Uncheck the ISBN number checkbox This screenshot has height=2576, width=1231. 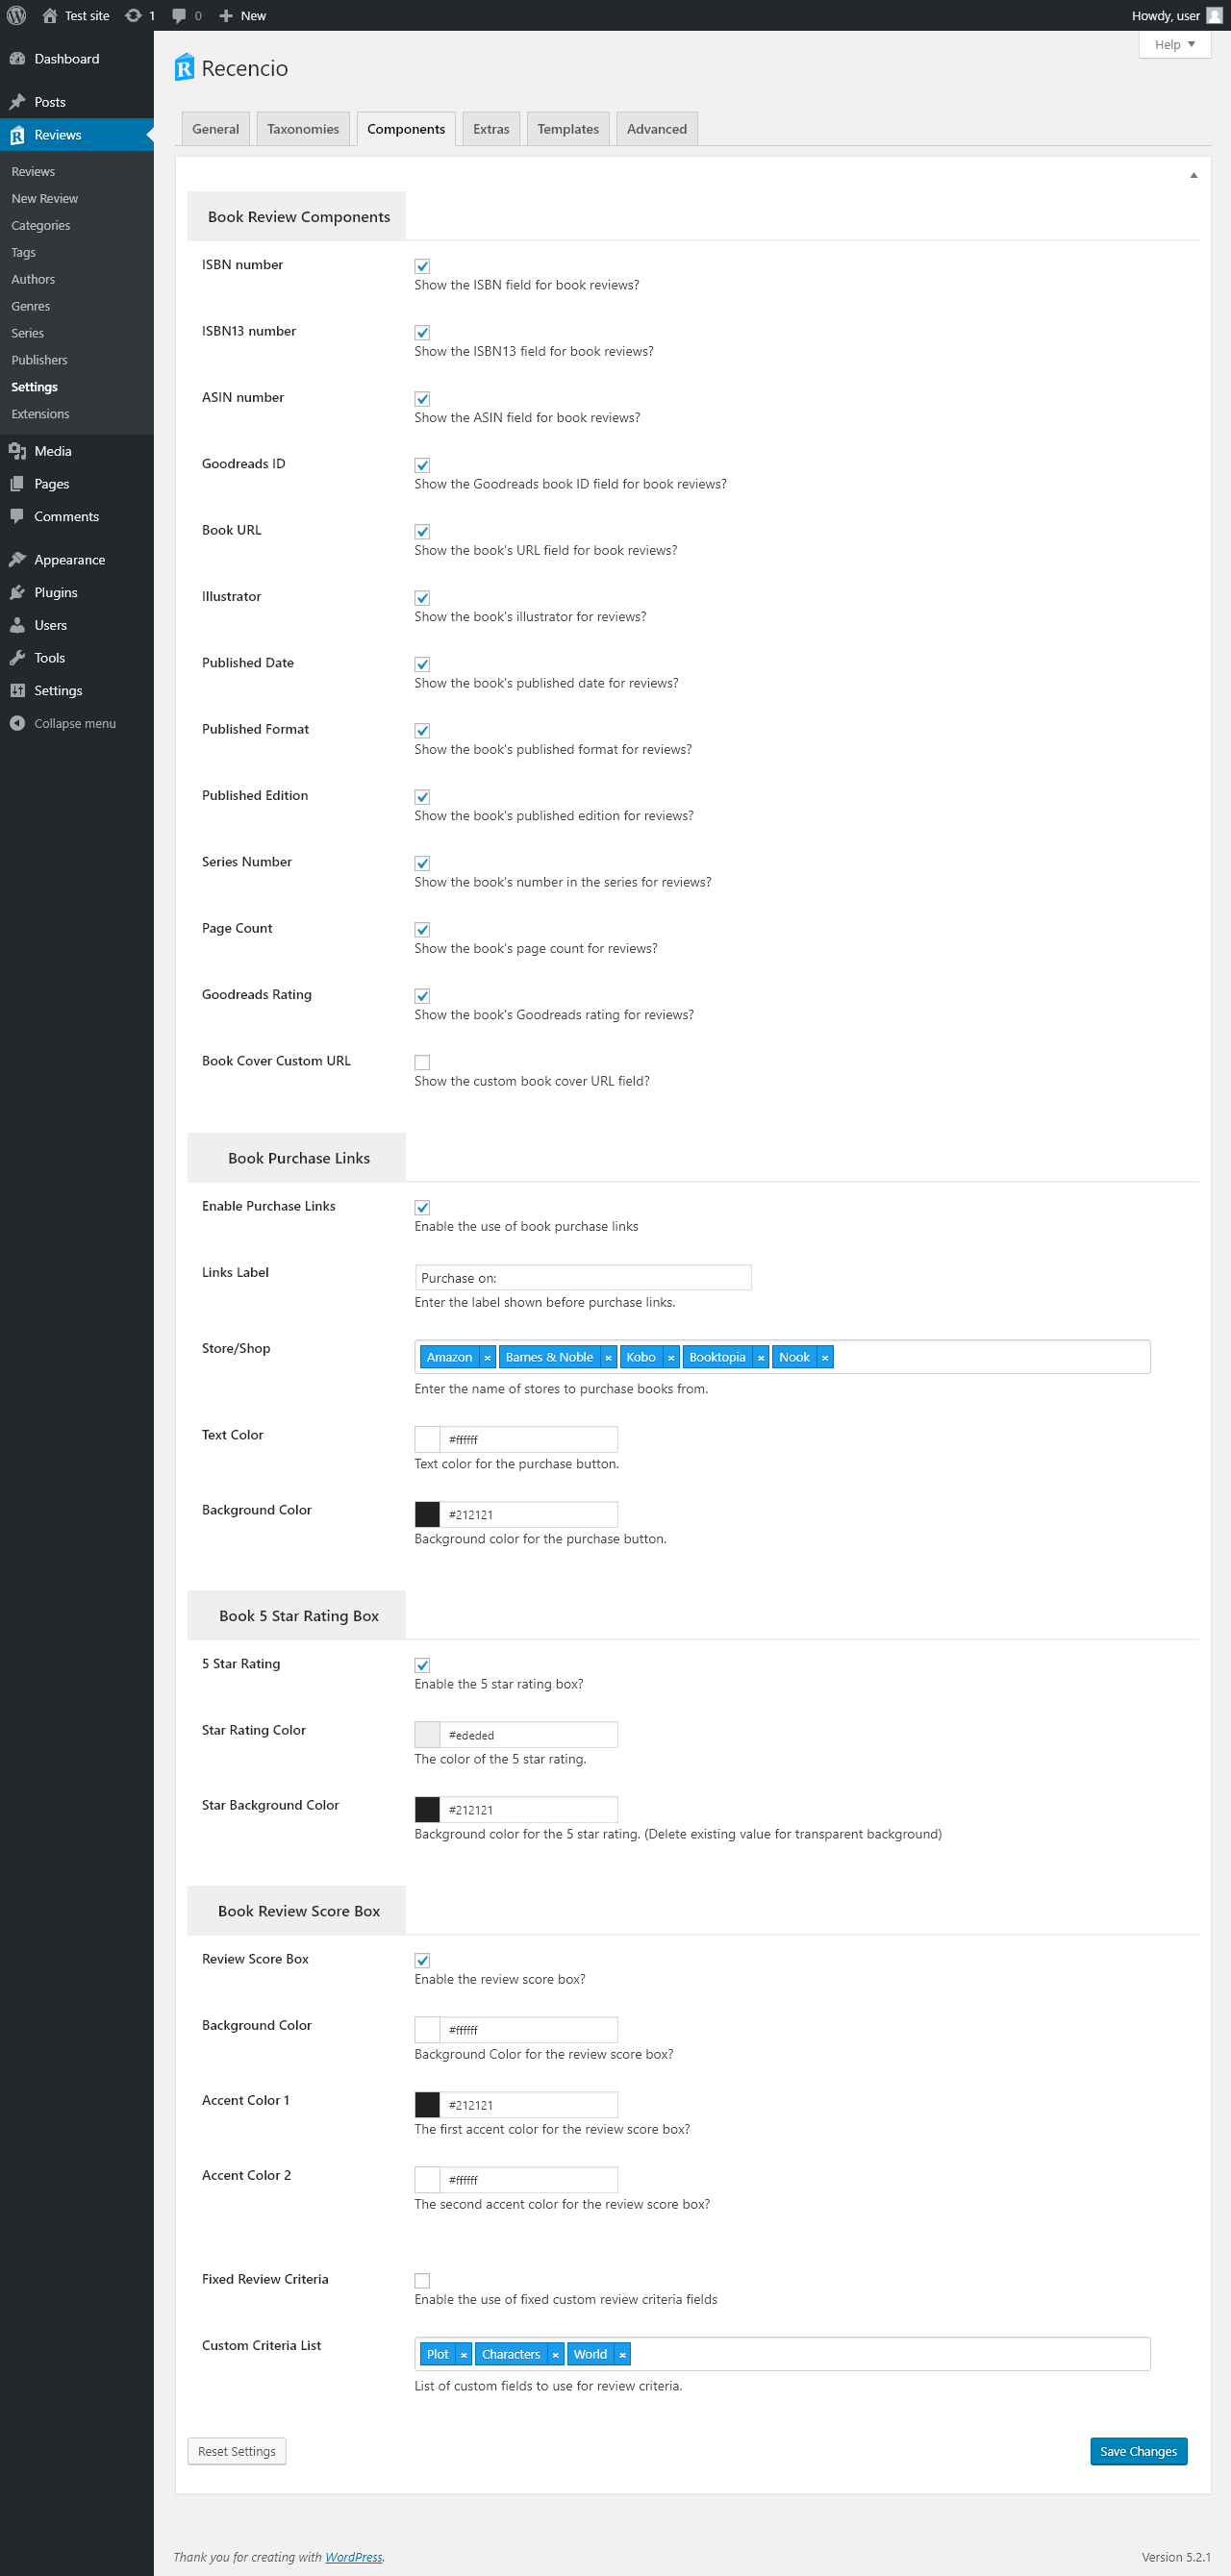pyautogui.click(x=422, y=266)
